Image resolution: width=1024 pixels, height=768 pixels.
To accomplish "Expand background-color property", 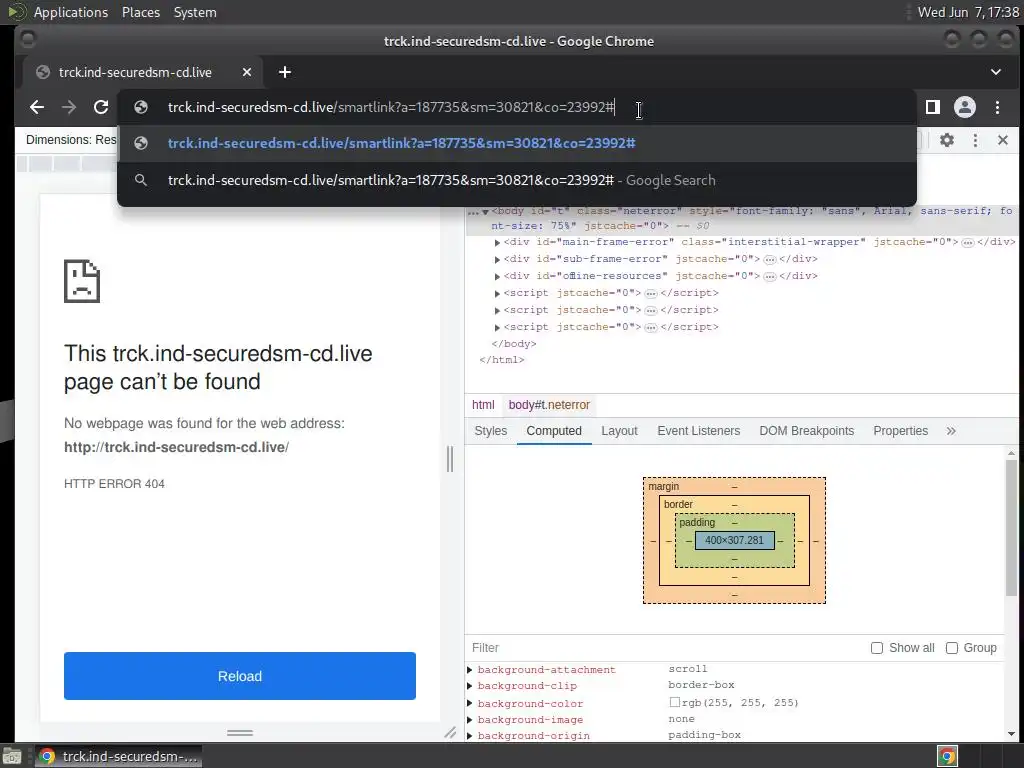I will coord(470,703).
